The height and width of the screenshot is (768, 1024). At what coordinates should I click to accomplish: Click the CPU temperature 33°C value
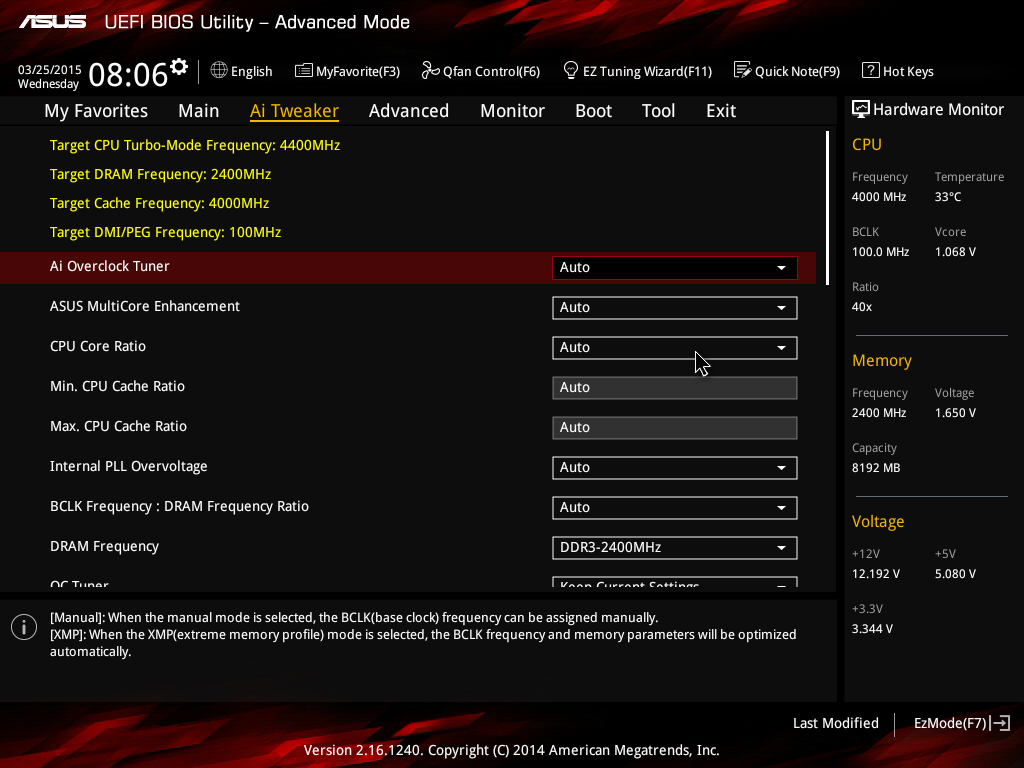point(948,197)
